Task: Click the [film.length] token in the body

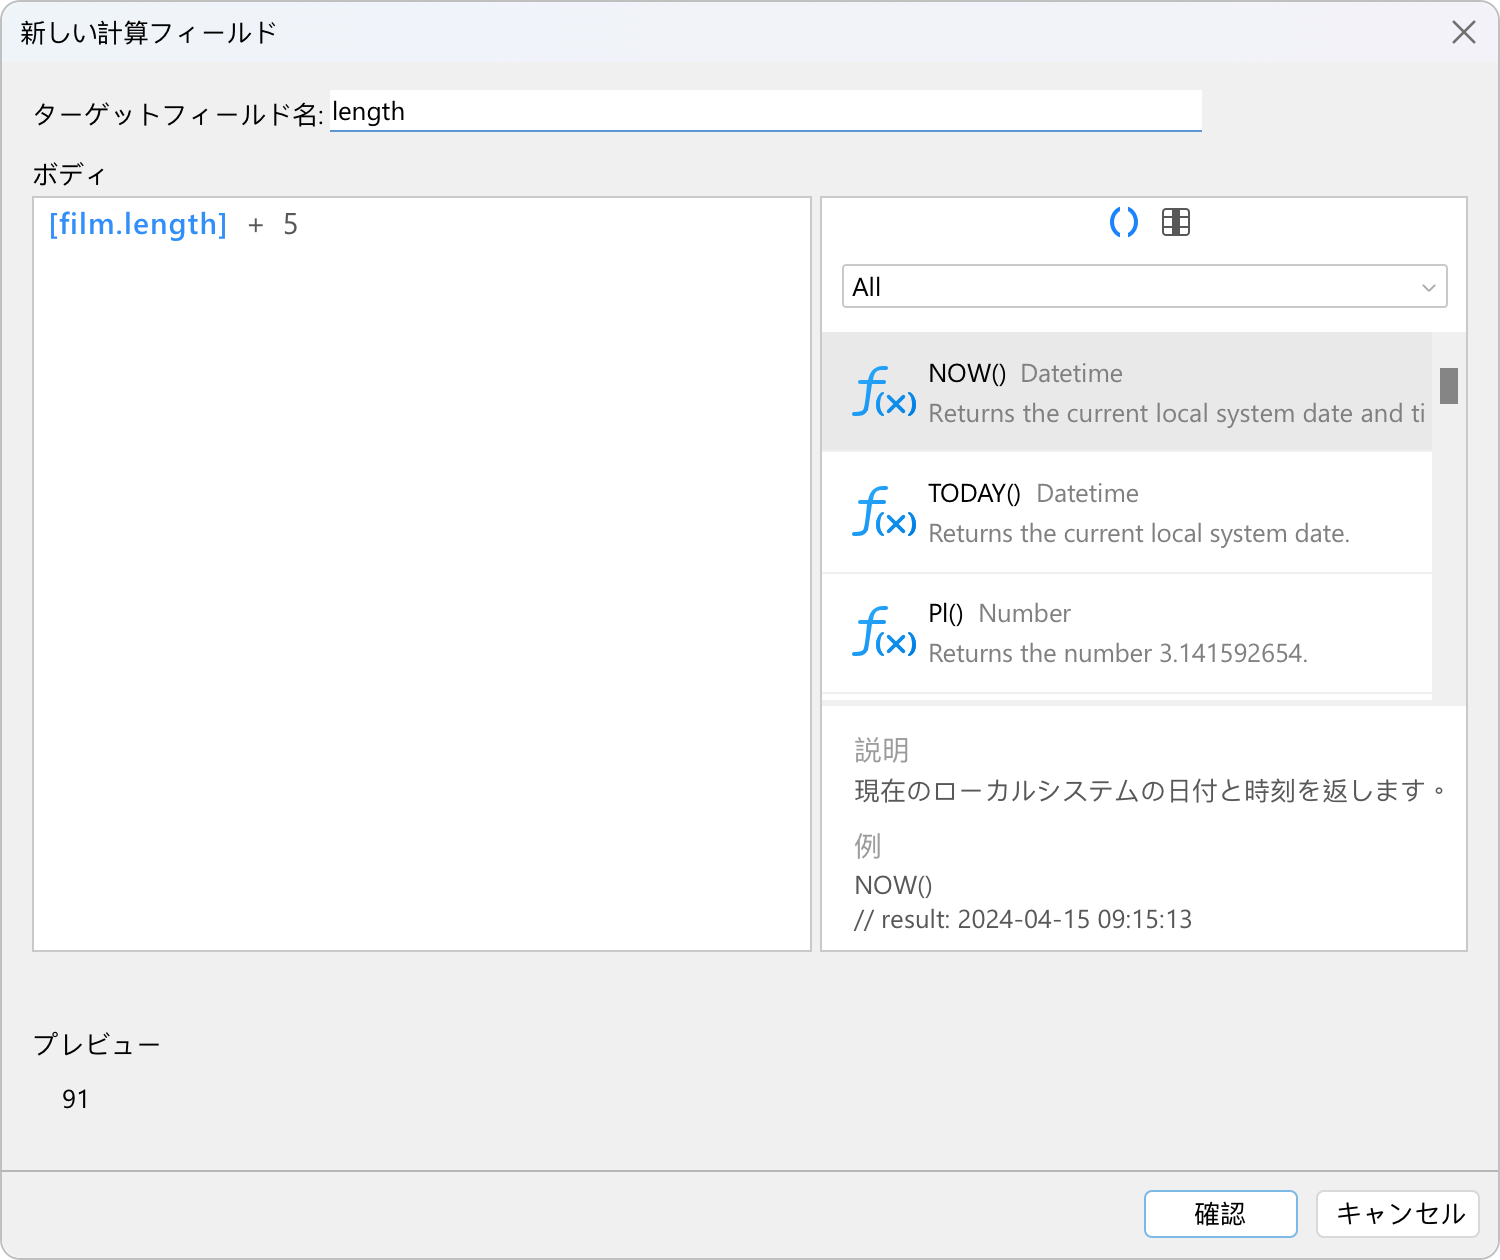Action: pyautogui.click(x=138, y=224)
